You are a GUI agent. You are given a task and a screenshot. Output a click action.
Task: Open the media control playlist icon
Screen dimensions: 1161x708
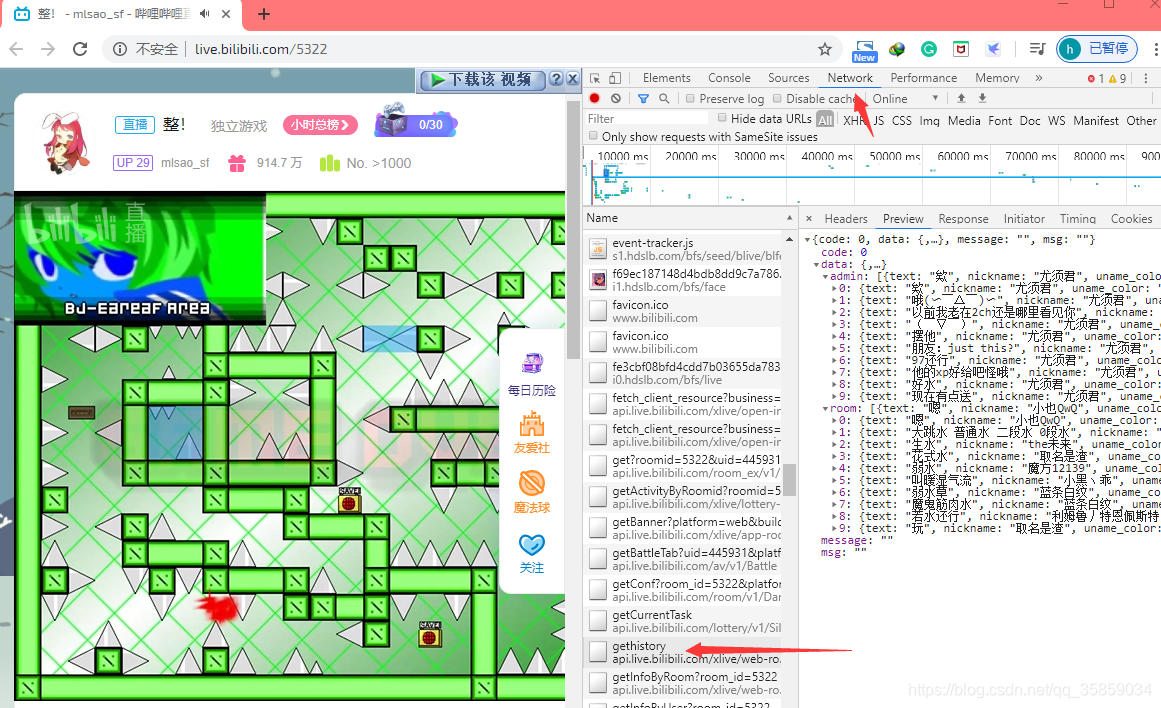point(1037,49)
